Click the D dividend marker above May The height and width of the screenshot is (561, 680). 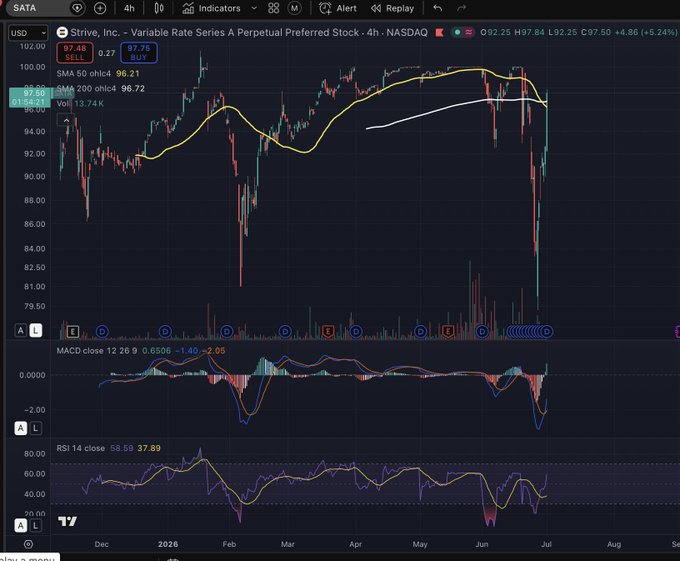coord(420,332)
